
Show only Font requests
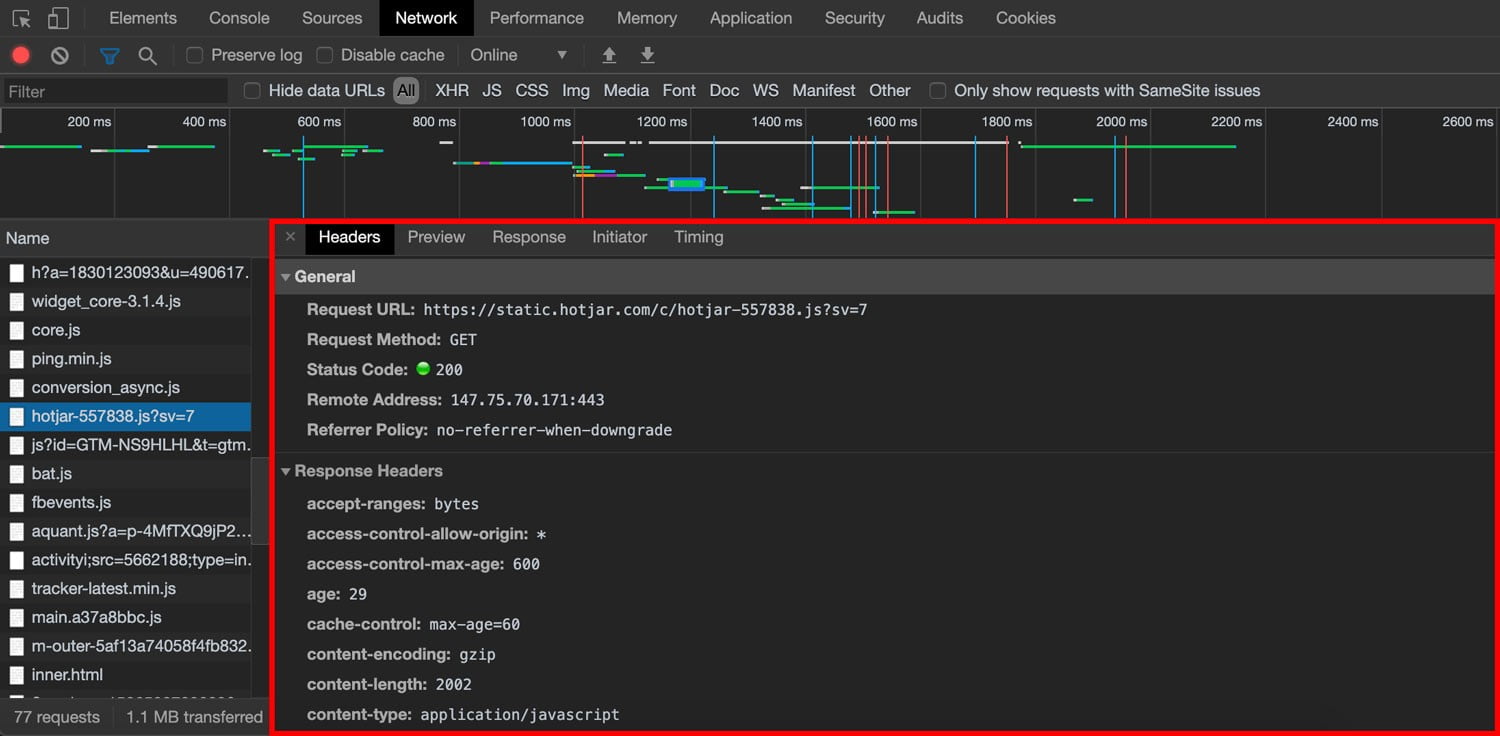pos(678,90)
